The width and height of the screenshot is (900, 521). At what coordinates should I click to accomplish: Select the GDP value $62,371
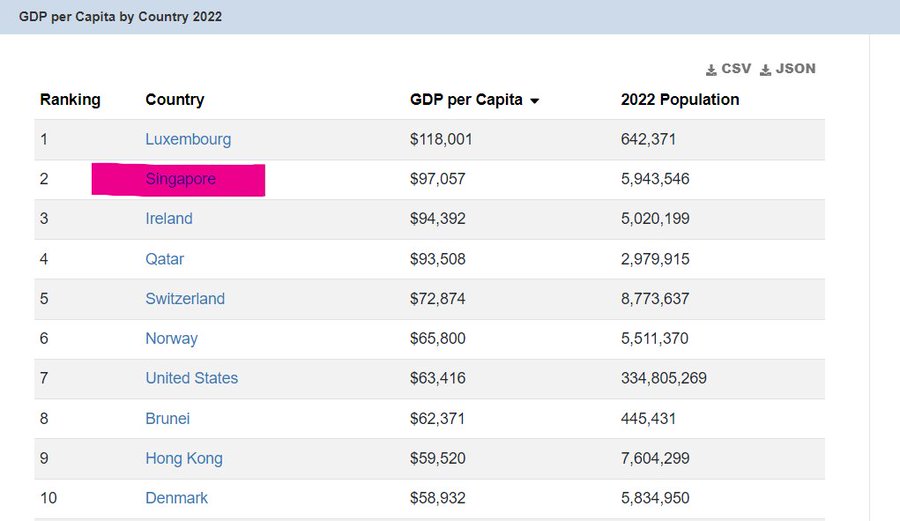437,418
